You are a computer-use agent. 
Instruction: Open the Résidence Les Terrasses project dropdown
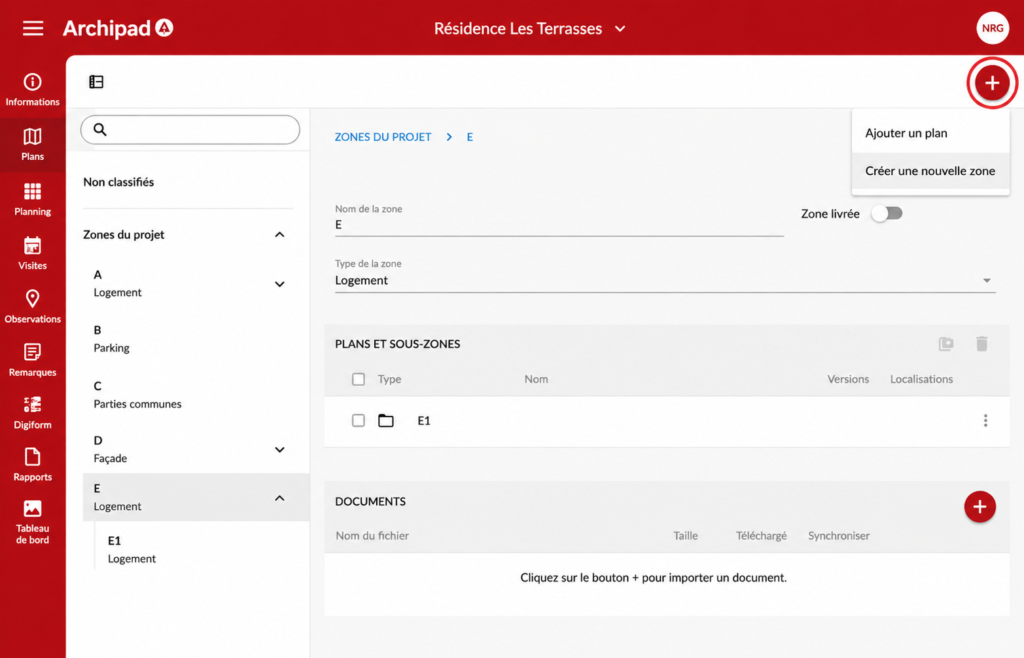530,29
